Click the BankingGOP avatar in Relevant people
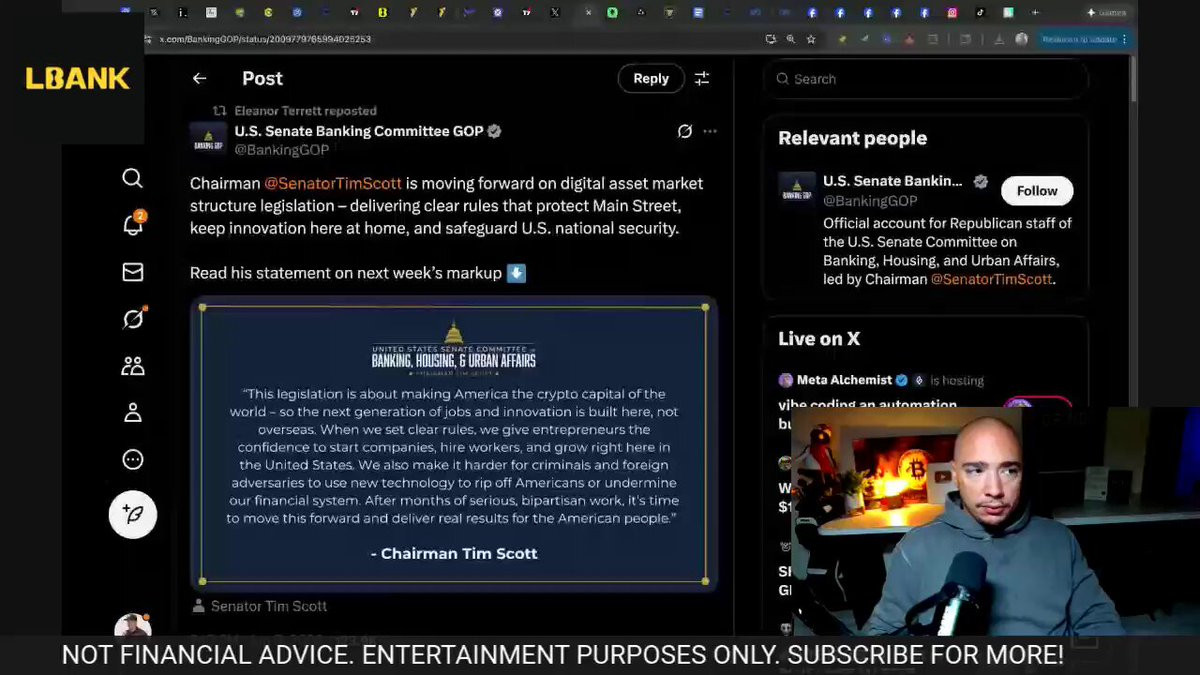This screenshot has height=675, width=1200. 797,189
